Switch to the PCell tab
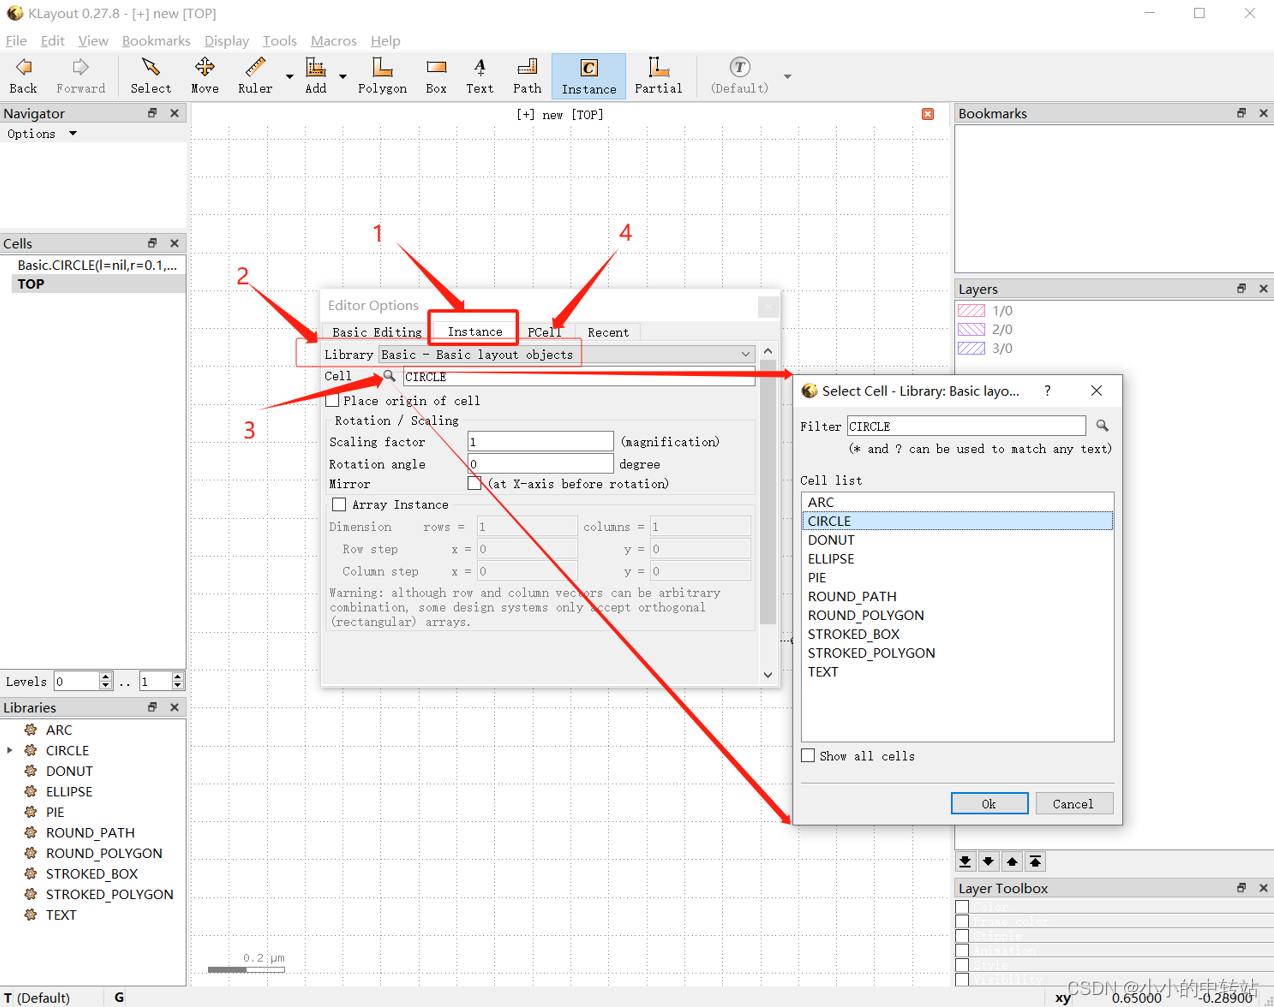Image resolution: width=1274 pixels, height=1007 pixels. coord(543,332)
